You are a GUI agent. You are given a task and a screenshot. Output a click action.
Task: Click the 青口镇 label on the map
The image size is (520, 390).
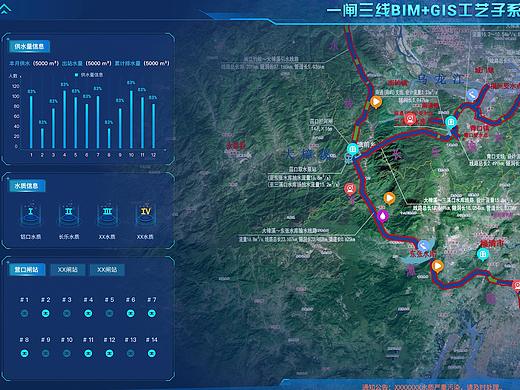[x=479, y=128]
